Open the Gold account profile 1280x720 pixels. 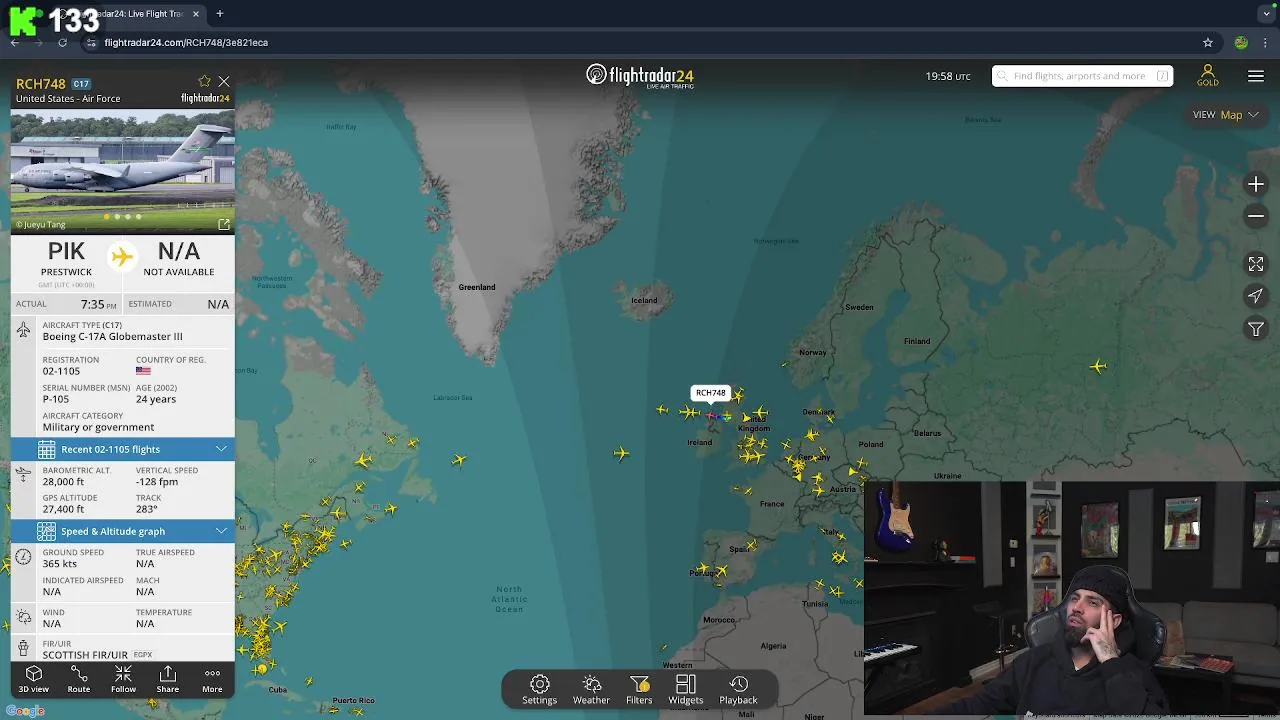(1208, 76)
